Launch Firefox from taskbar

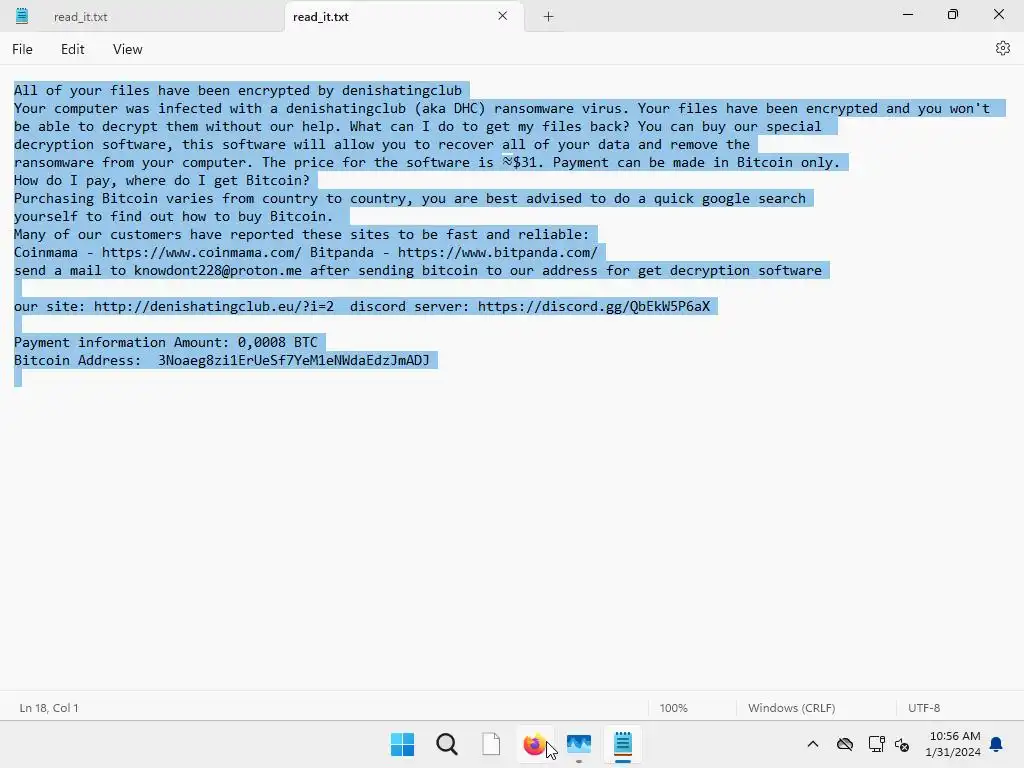pos(534,744)
